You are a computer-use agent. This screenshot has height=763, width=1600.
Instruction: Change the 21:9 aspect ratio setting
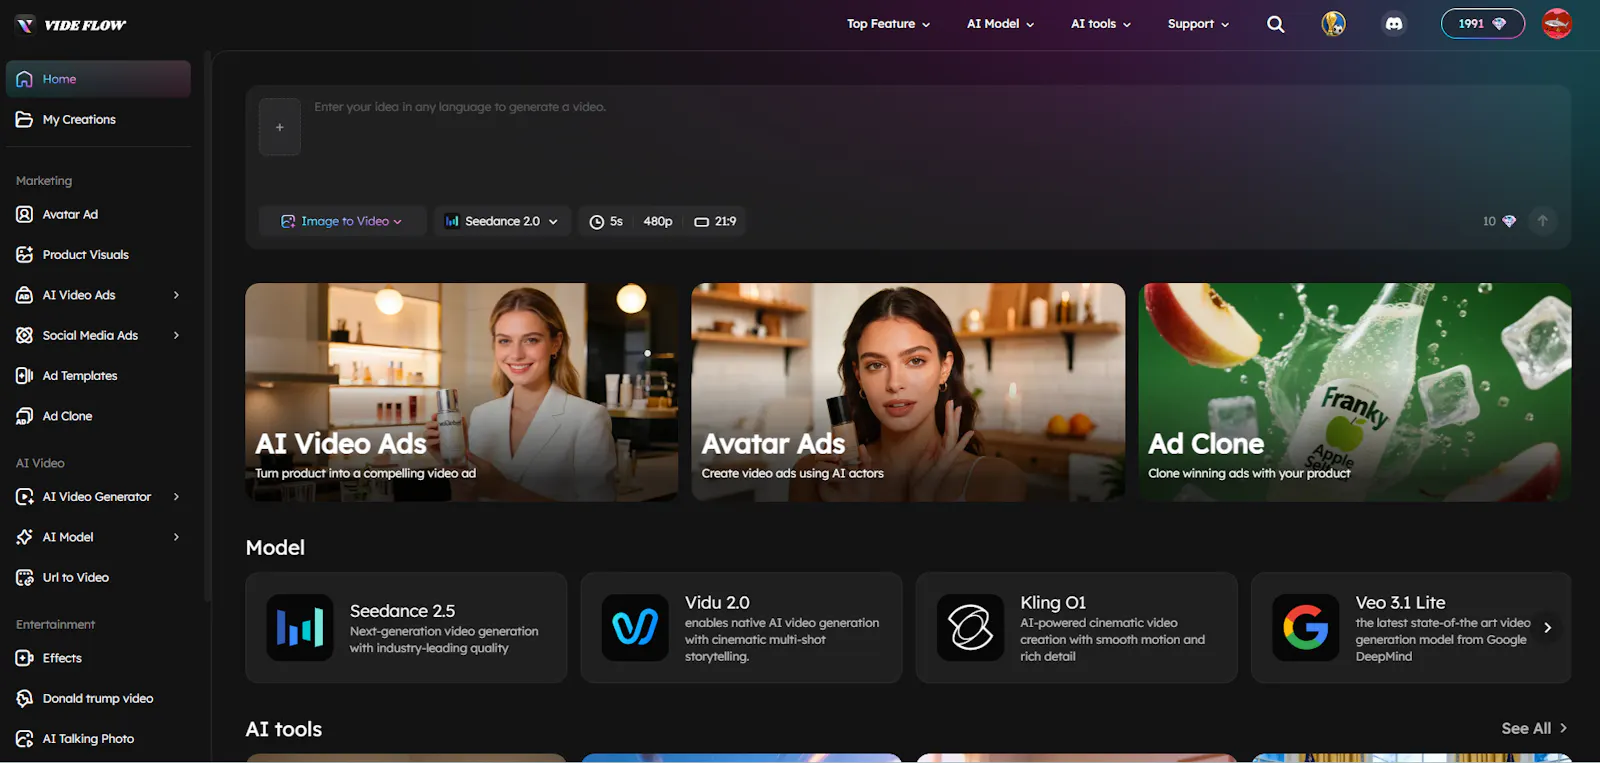point(715,221)
